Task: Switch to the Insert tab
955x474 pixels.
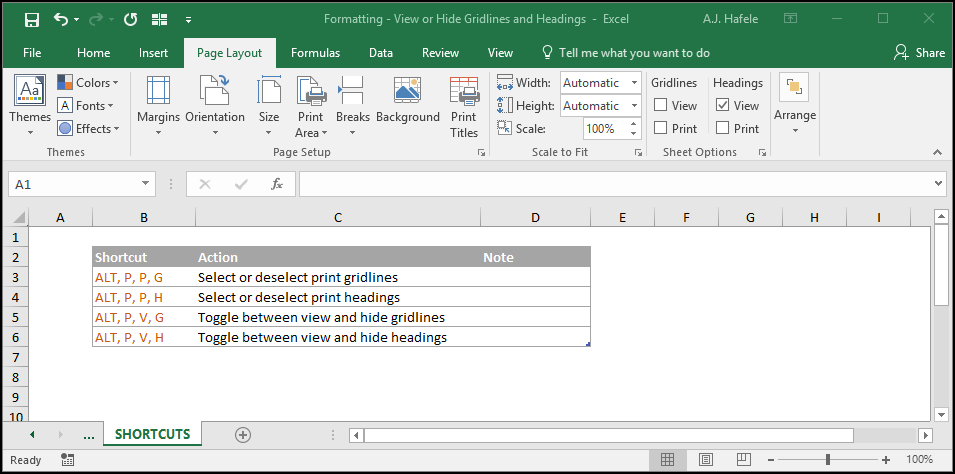Action: pos(153,53)
